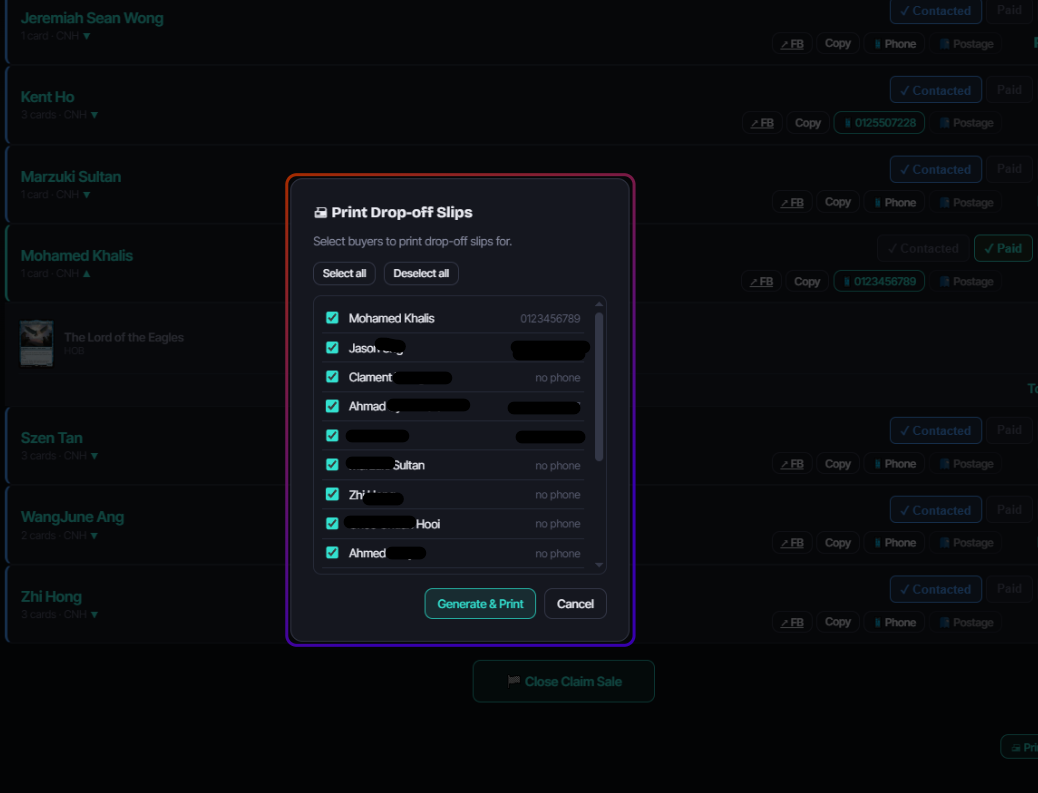Click Phone button for Szen Tan
The image size is (1038, 793).
pos(894,464)
